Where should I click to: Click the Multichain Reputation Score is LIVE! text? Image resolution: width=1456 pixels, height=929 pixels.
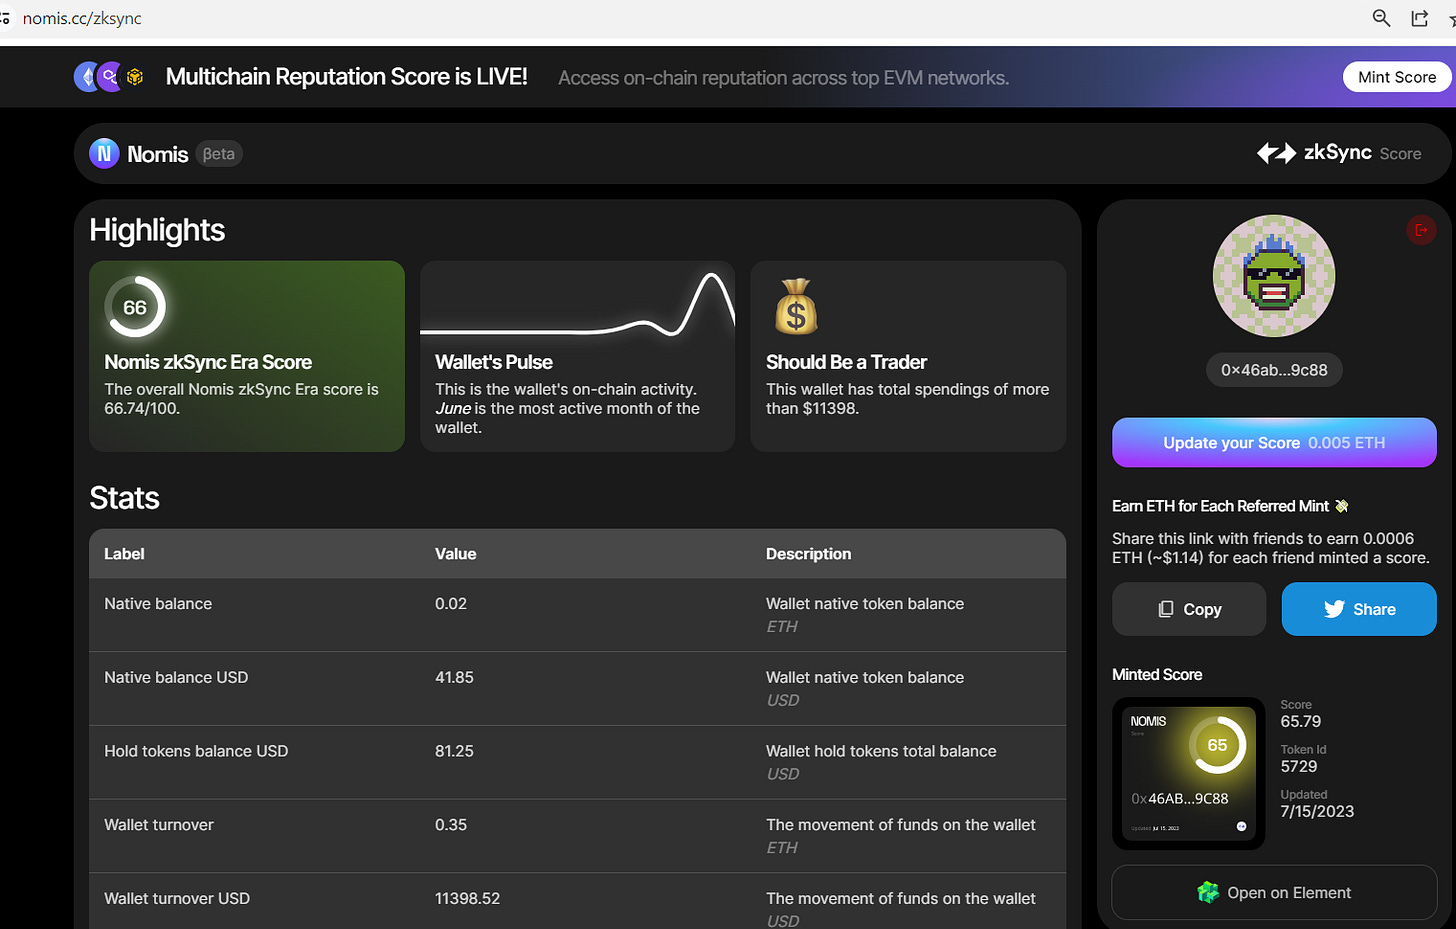pos(346,77)
